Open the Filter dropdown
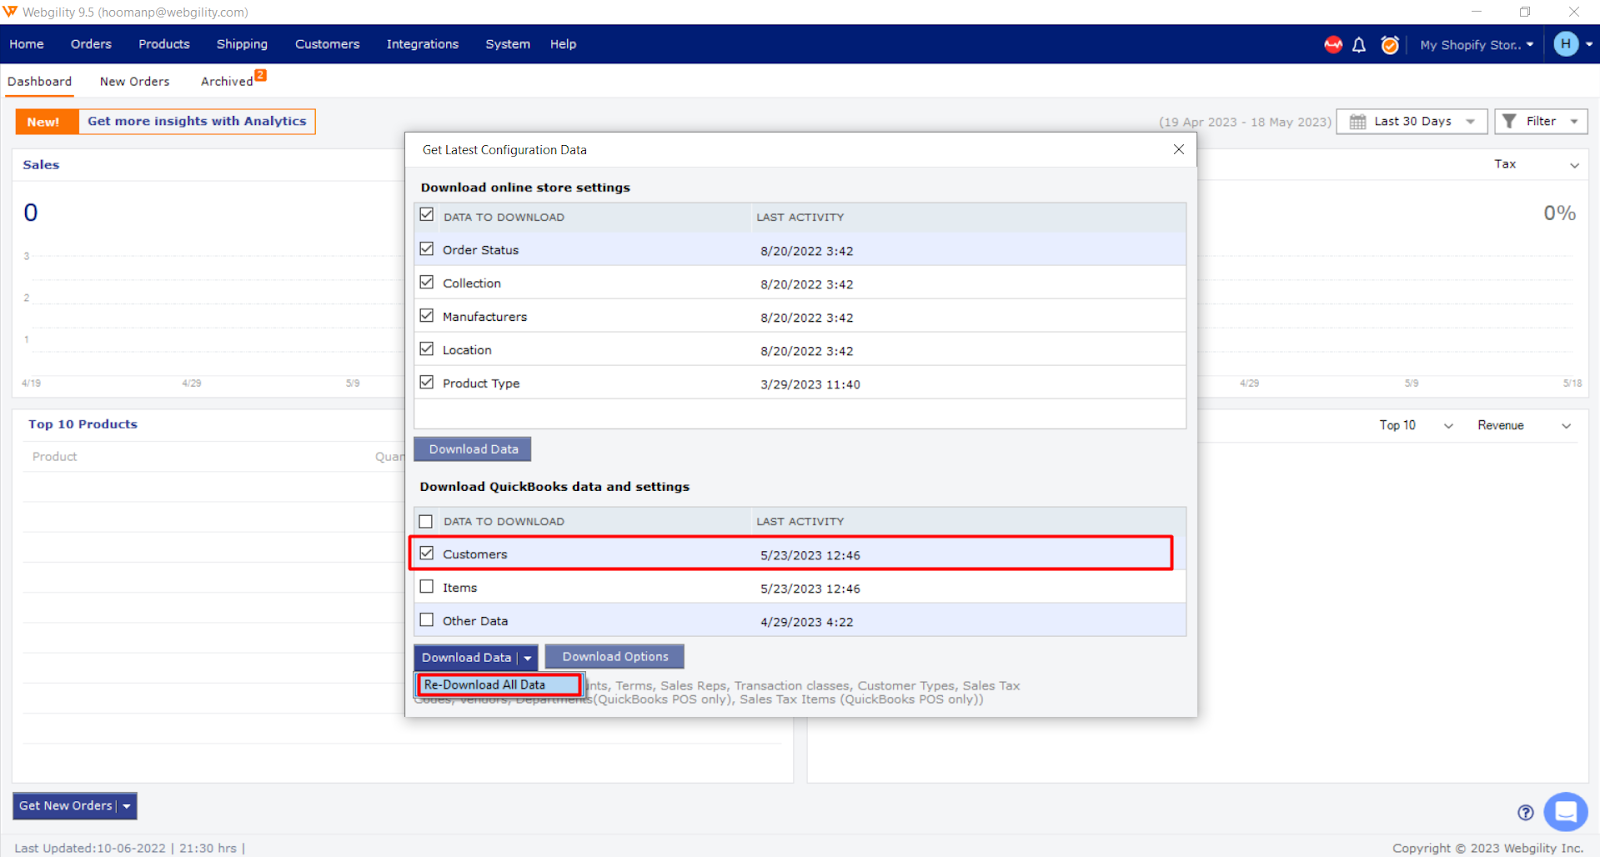Image resolution: width=1600 pixels, height=857 pixels. [x=1541, y=121]
